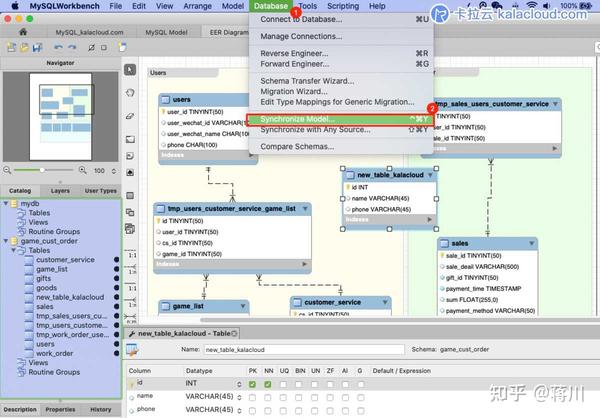Select Compare Schemas menu entry
This screenshot has height=418, width=600.
(x=341, y=147)
